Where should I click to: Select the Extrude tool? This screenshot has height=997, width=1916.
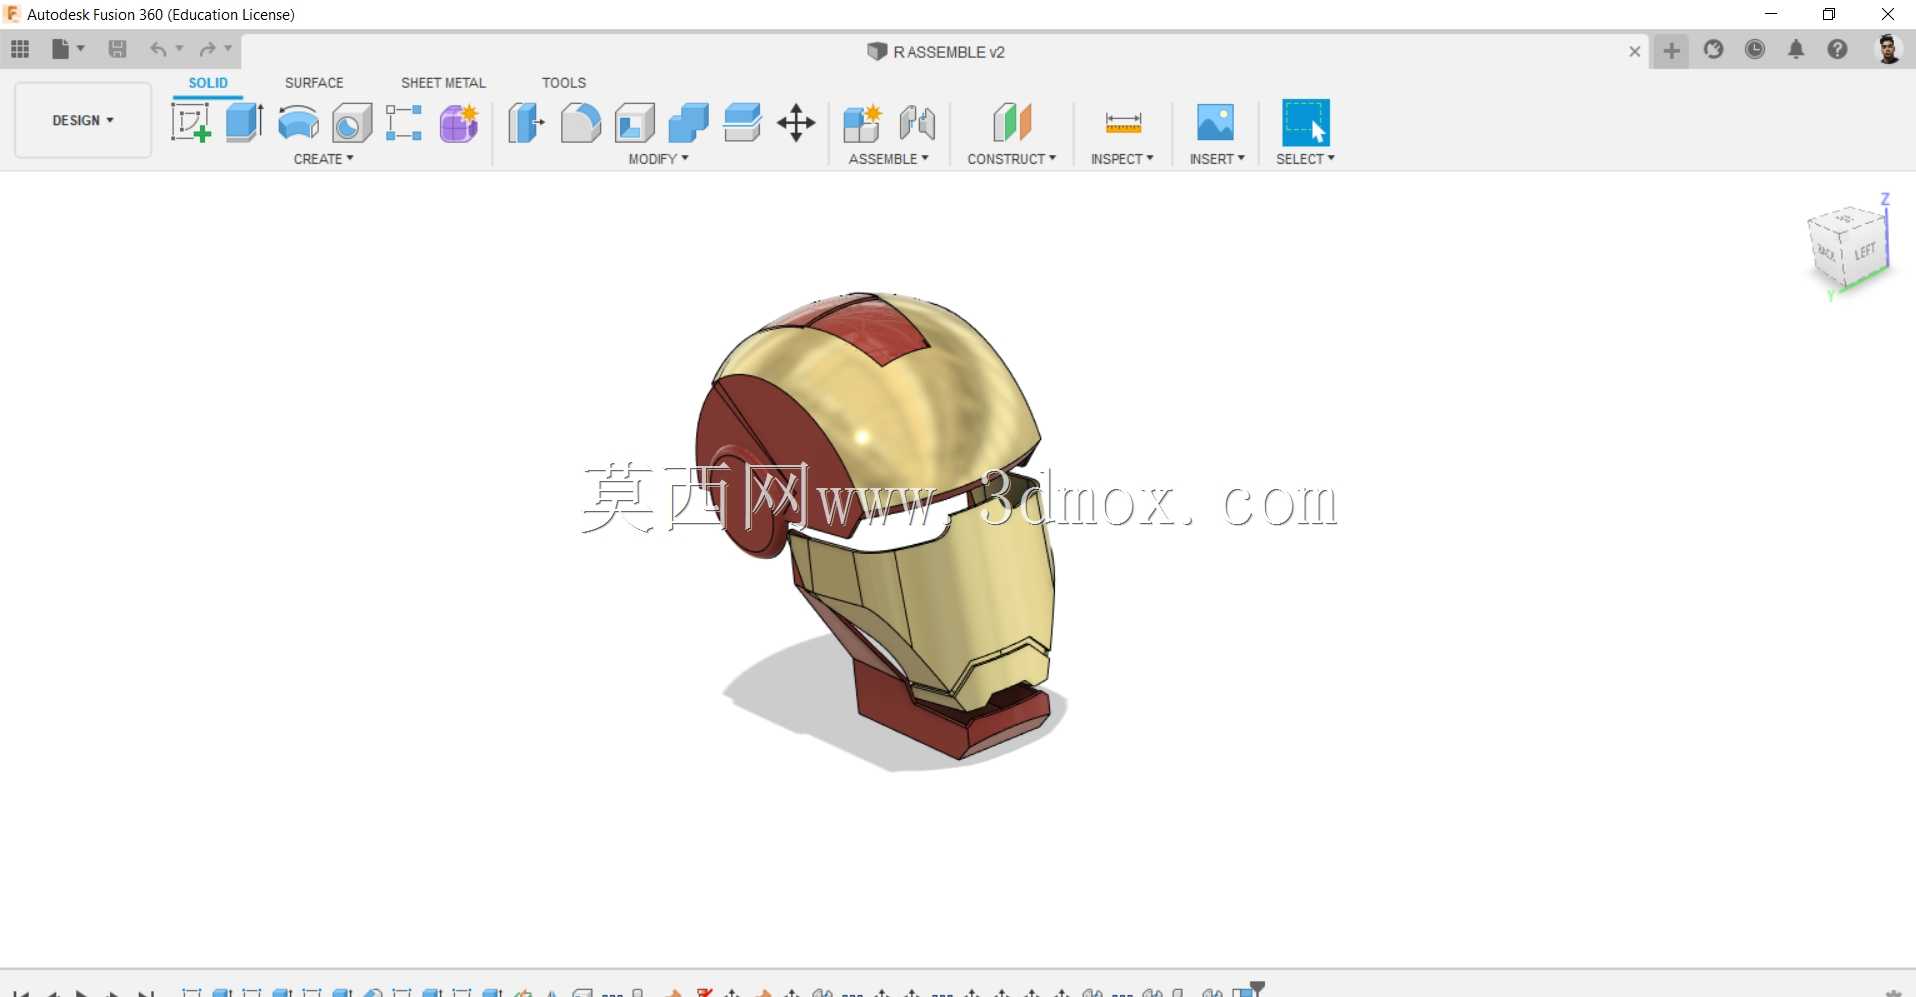tap(244, 123)
